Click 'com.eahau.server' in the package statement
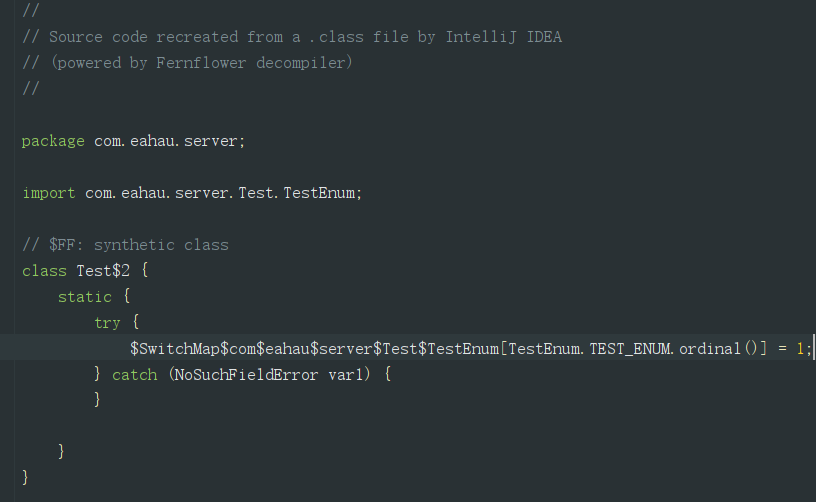Image resolution: width=816 pixels, height=502 pixels. click(165, 141)
